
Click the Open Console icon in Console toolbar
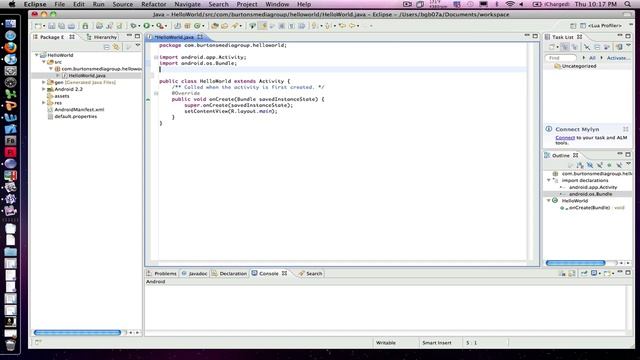tap(608, 273)
